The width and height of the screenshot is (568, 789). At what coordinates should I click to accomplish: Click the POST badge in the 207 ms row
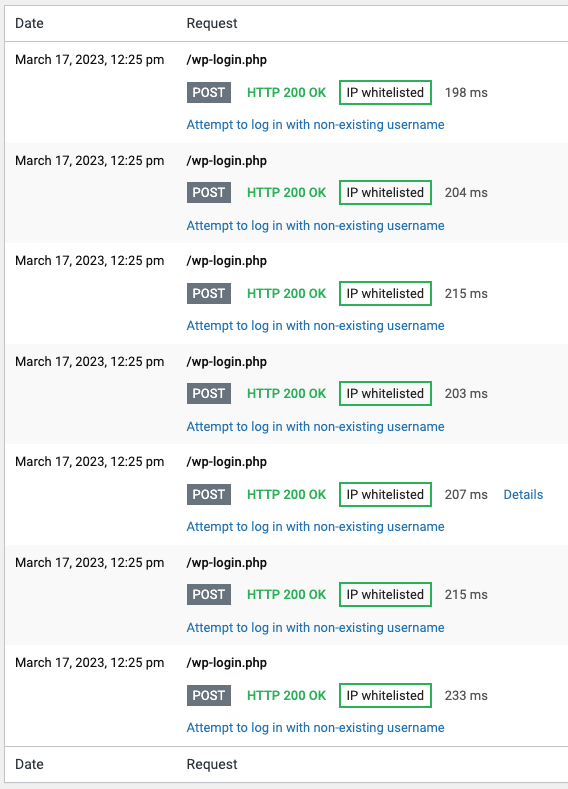point(209,494)
